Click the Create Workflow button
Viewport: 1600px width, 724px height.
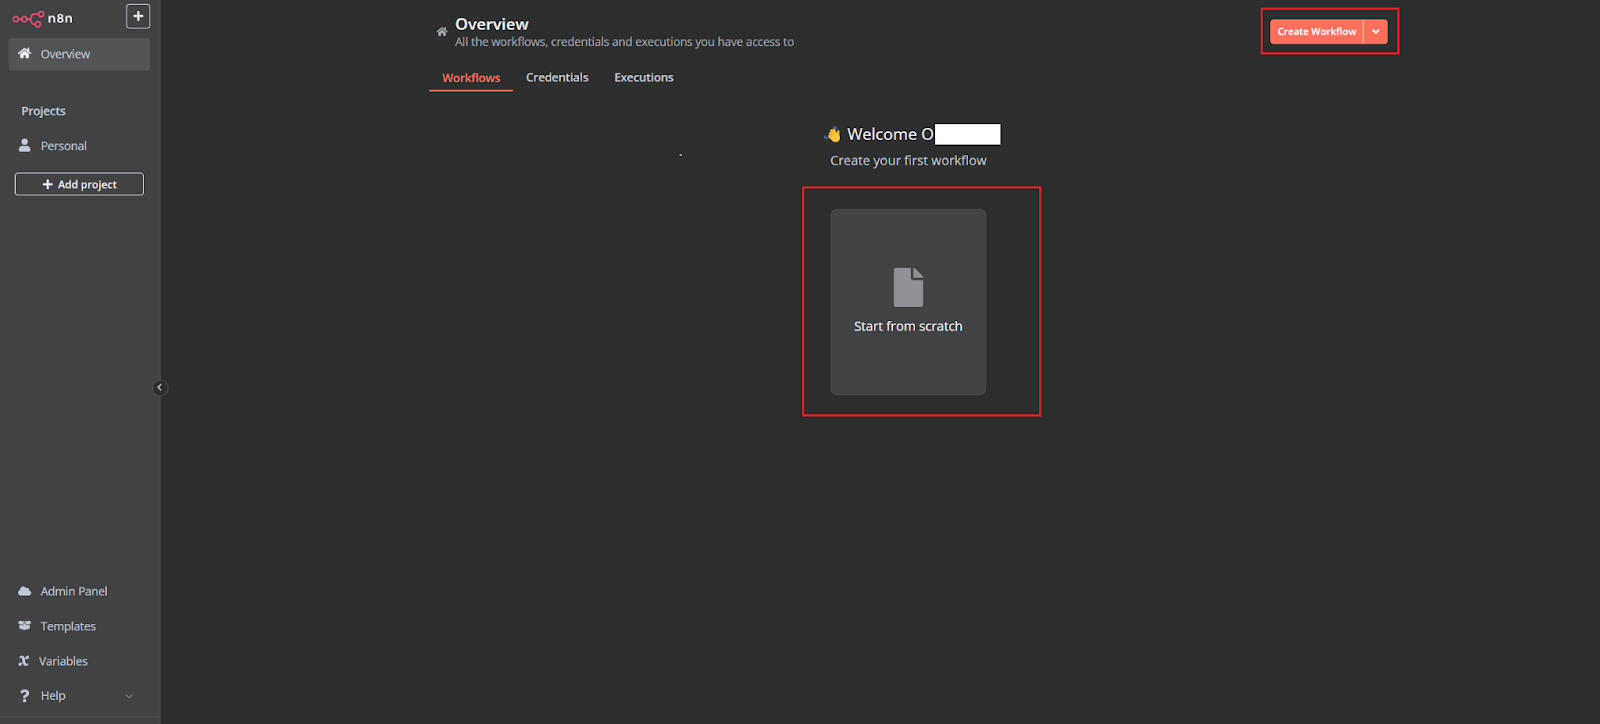pyautogui.click(x=1316, y=32)
